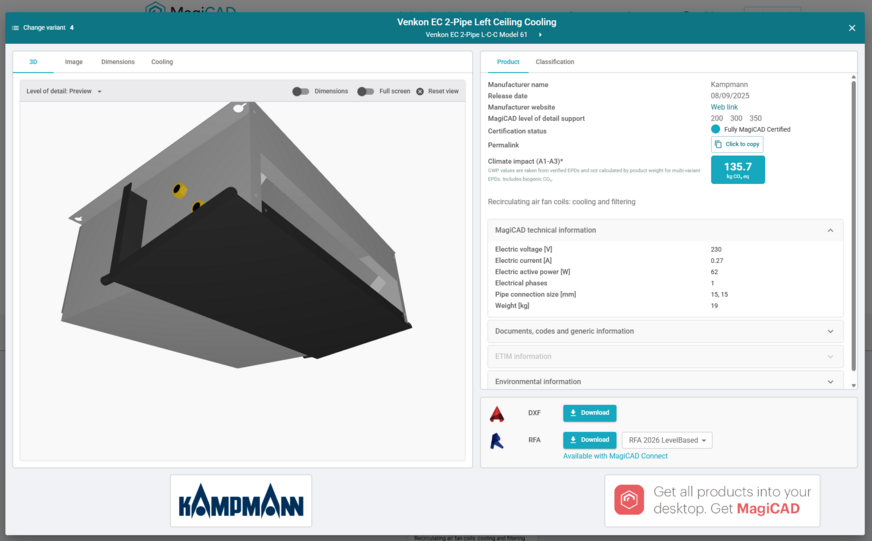Click the MagiCAD red logo icon

coord(629,500)
